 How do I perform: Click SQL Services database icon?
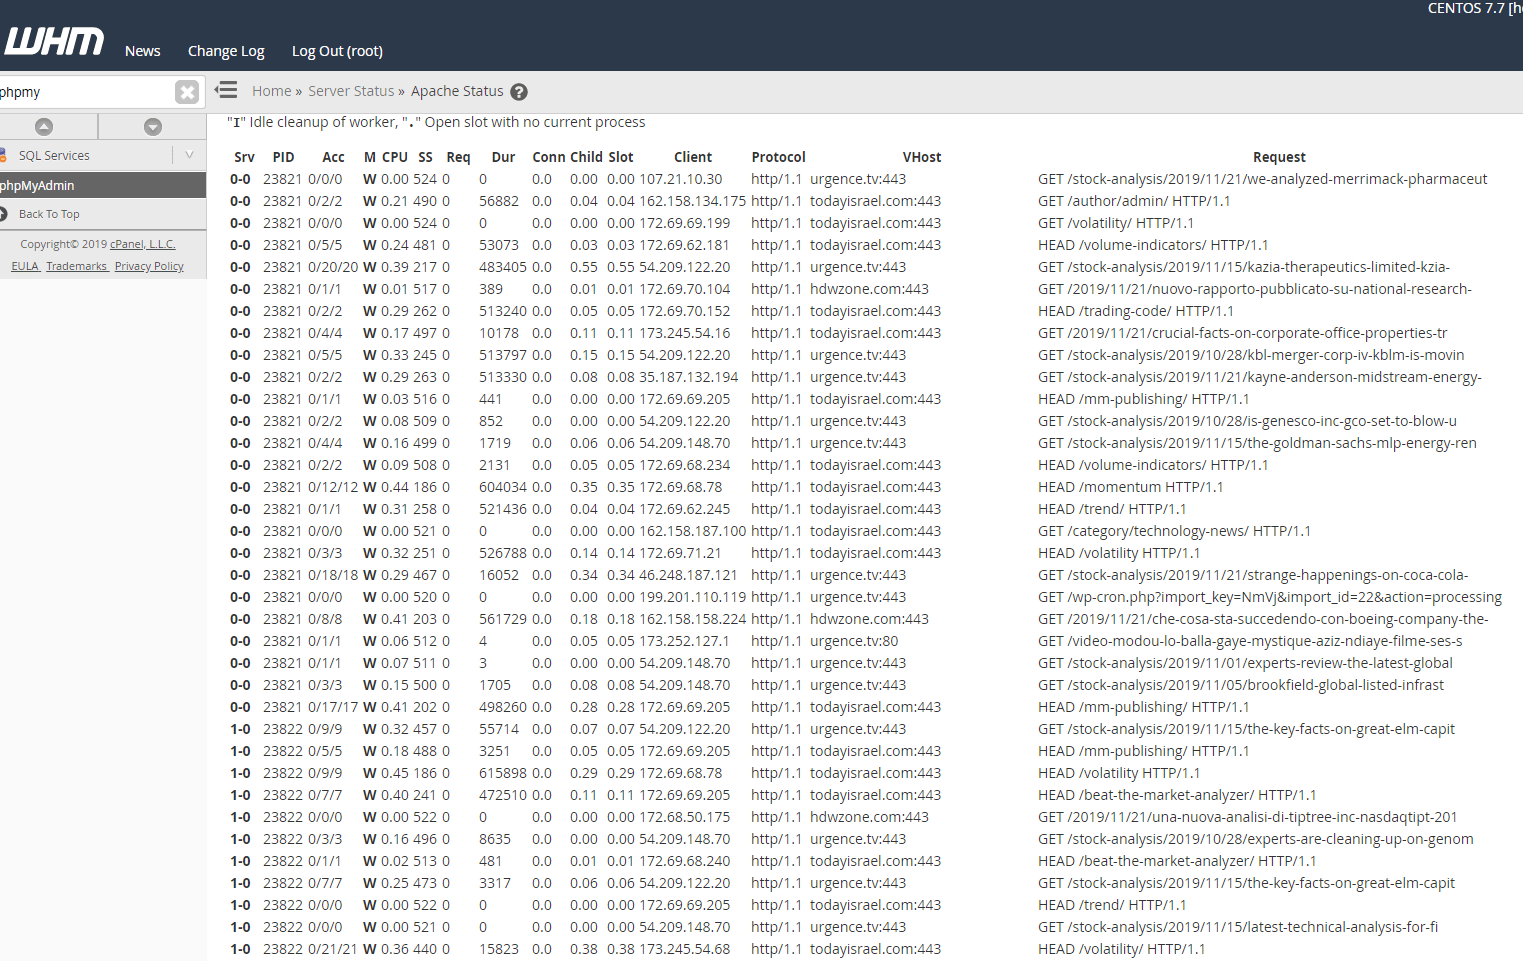[x=3, y=155]
